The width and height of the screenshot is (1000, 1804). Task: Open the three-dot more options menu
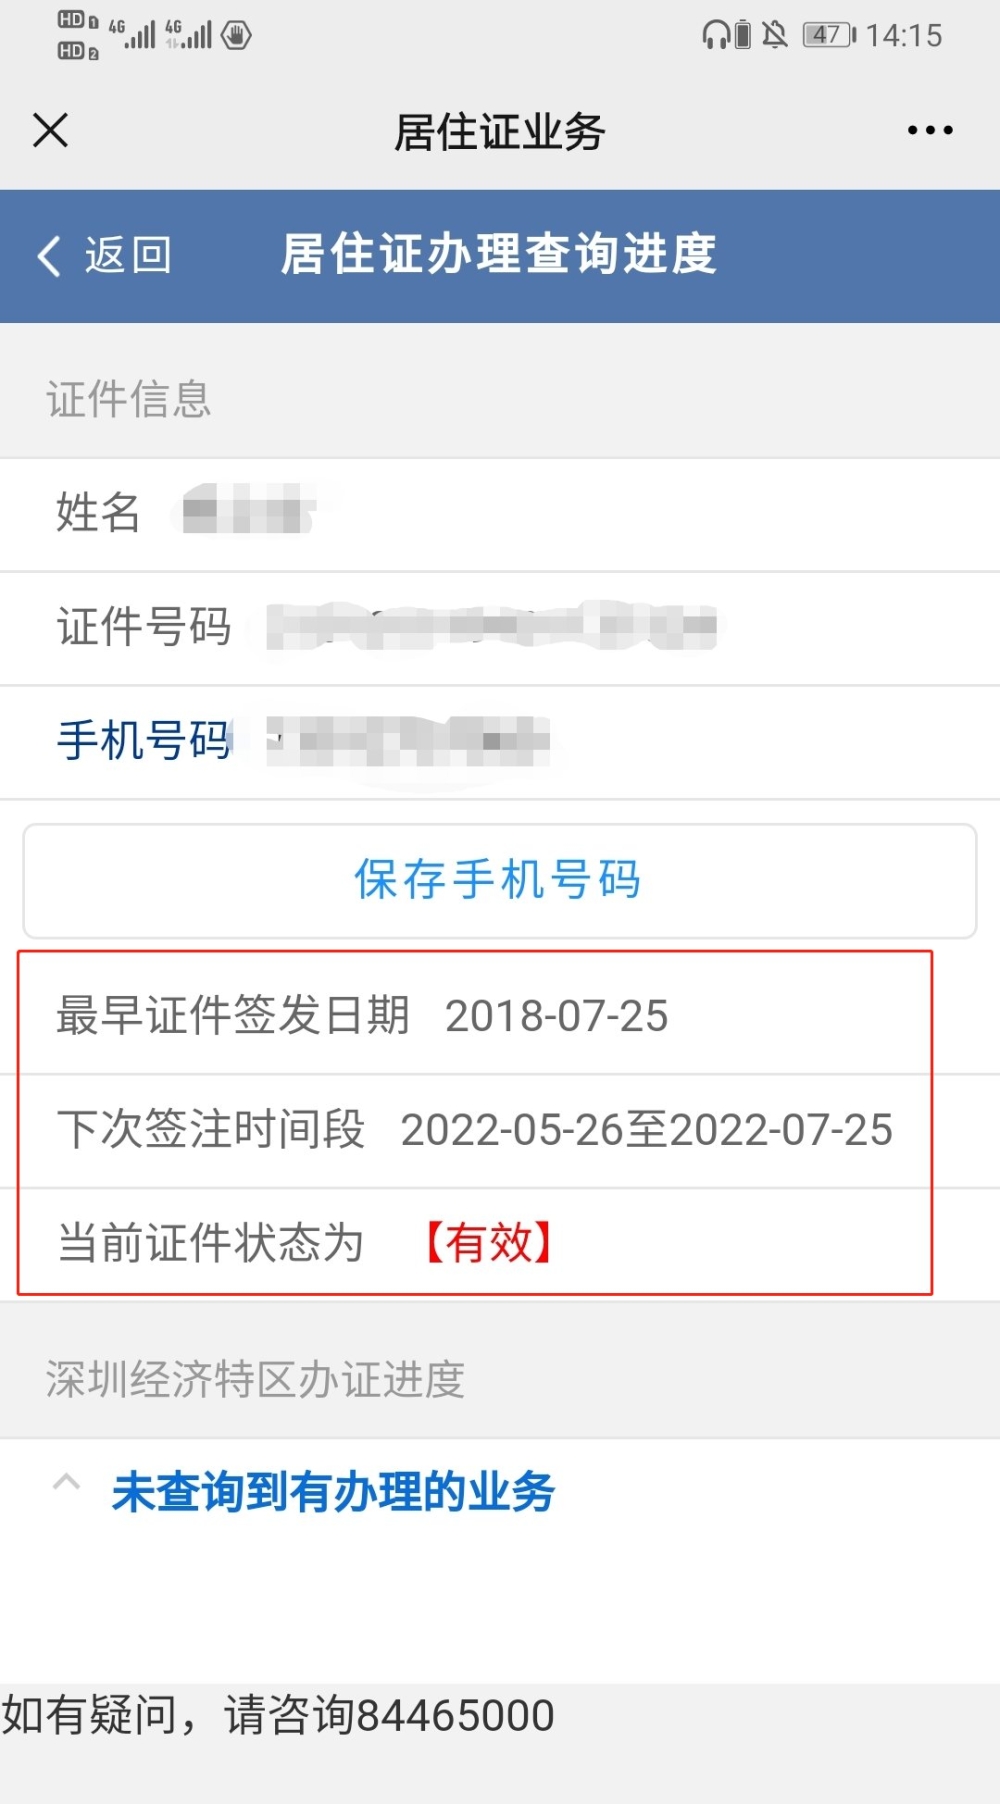(x=930, y=130)
